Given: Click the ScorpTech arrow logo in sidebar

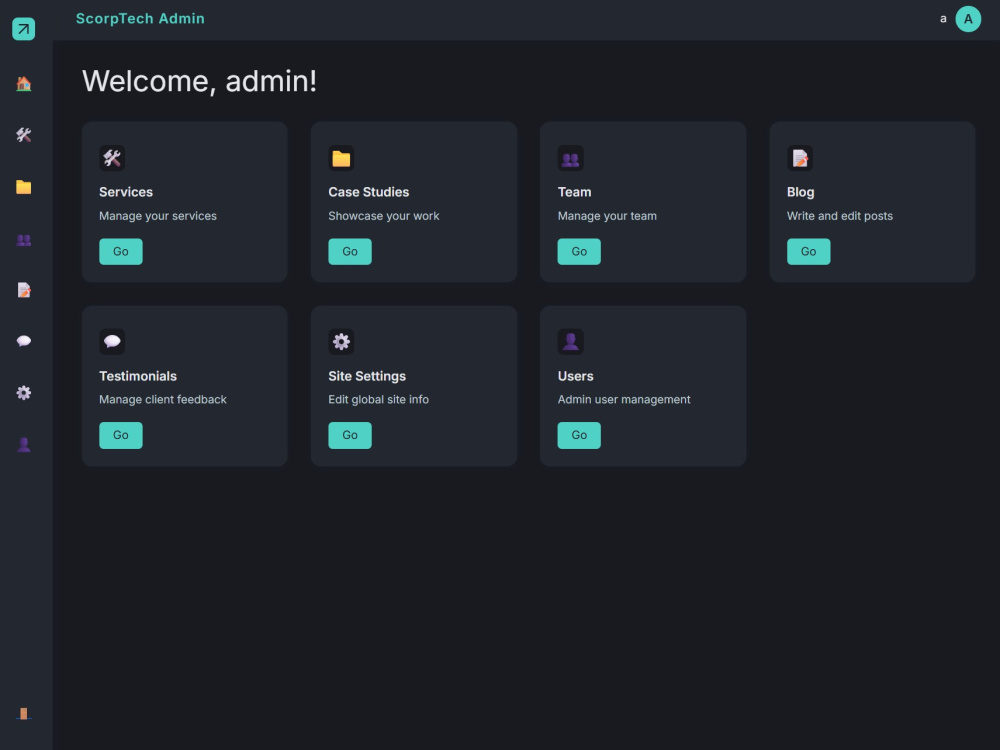Looking at the screenshot, I should [x=24, y=29].
